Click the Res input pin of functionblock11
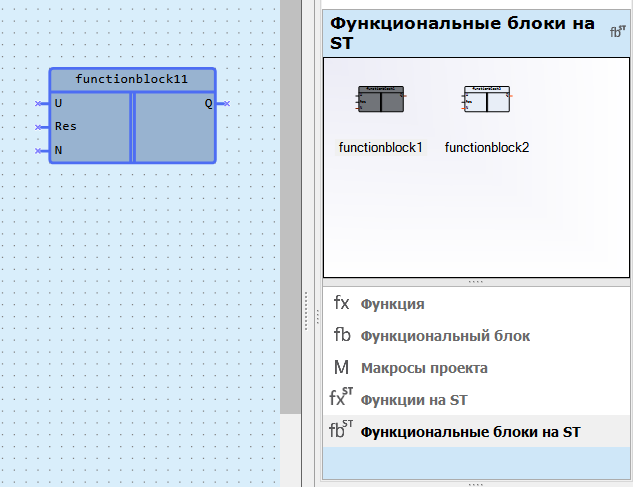The image size is (633, 487). (x=42, y=127)
